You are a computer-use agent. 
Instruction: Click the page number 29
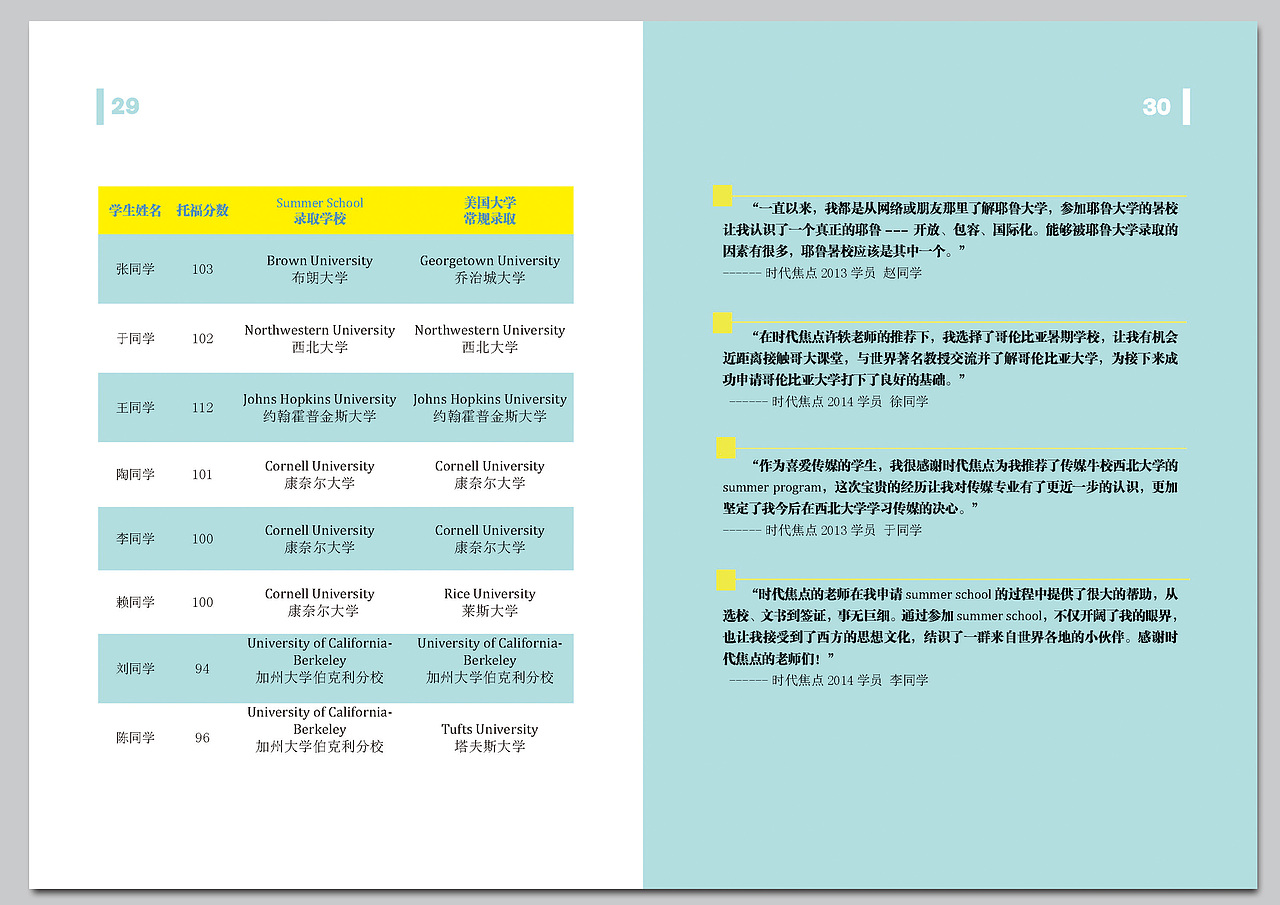coord(125,107)
